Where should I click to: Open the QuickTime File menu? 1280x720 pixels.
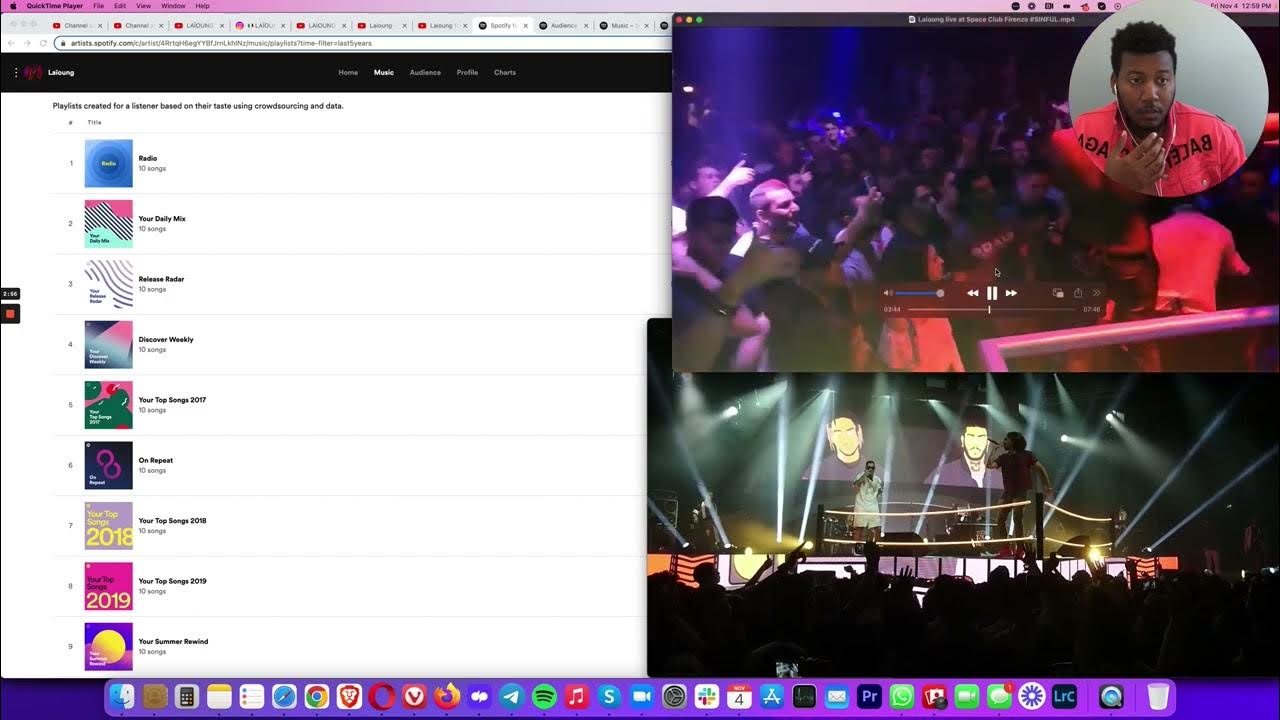tap(98, 6)
